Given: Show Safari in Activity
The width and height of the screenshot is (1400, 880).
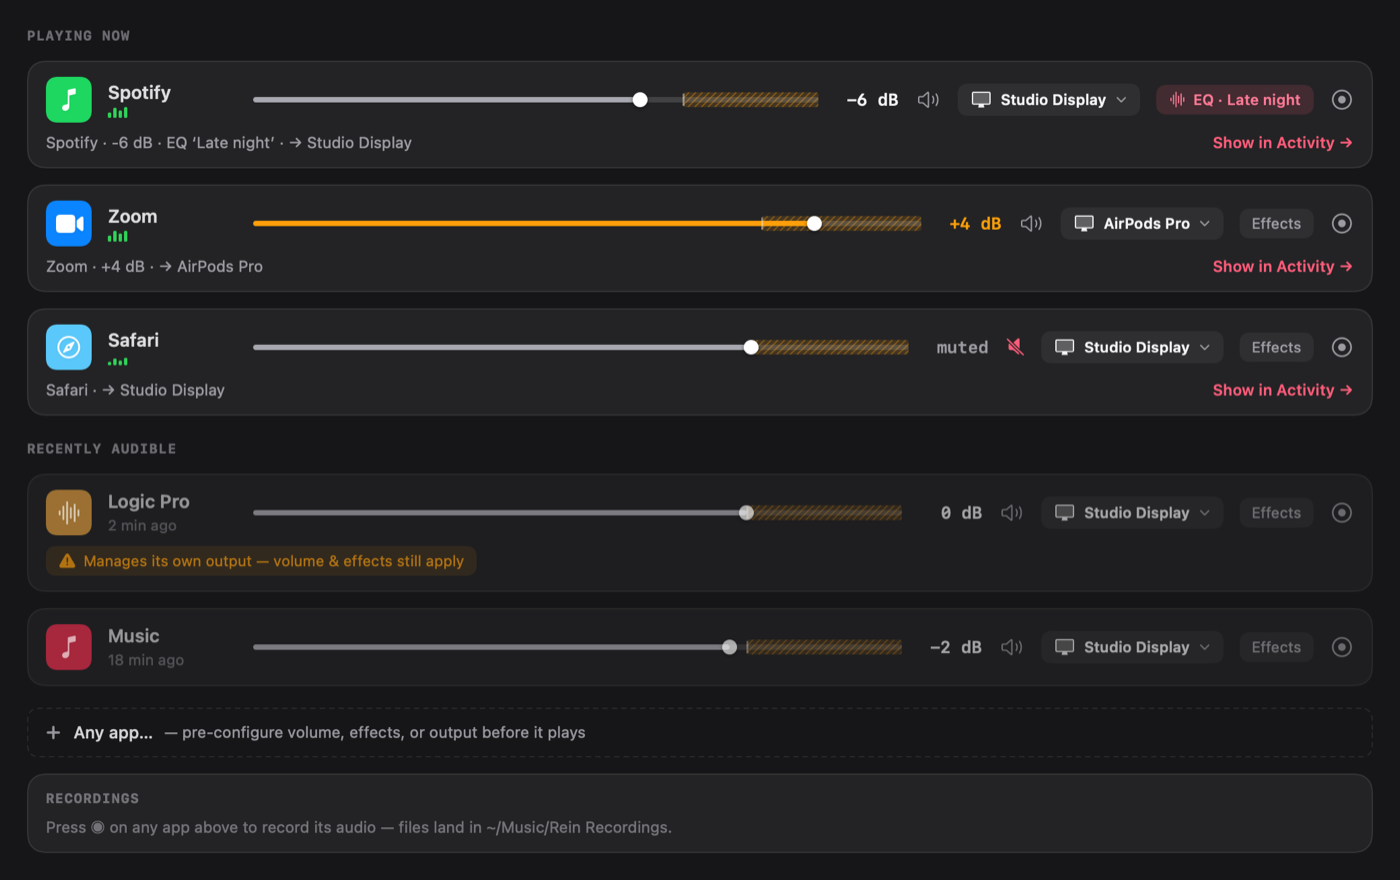Looking at the screenshot, I should click(x=1282, y=391).
